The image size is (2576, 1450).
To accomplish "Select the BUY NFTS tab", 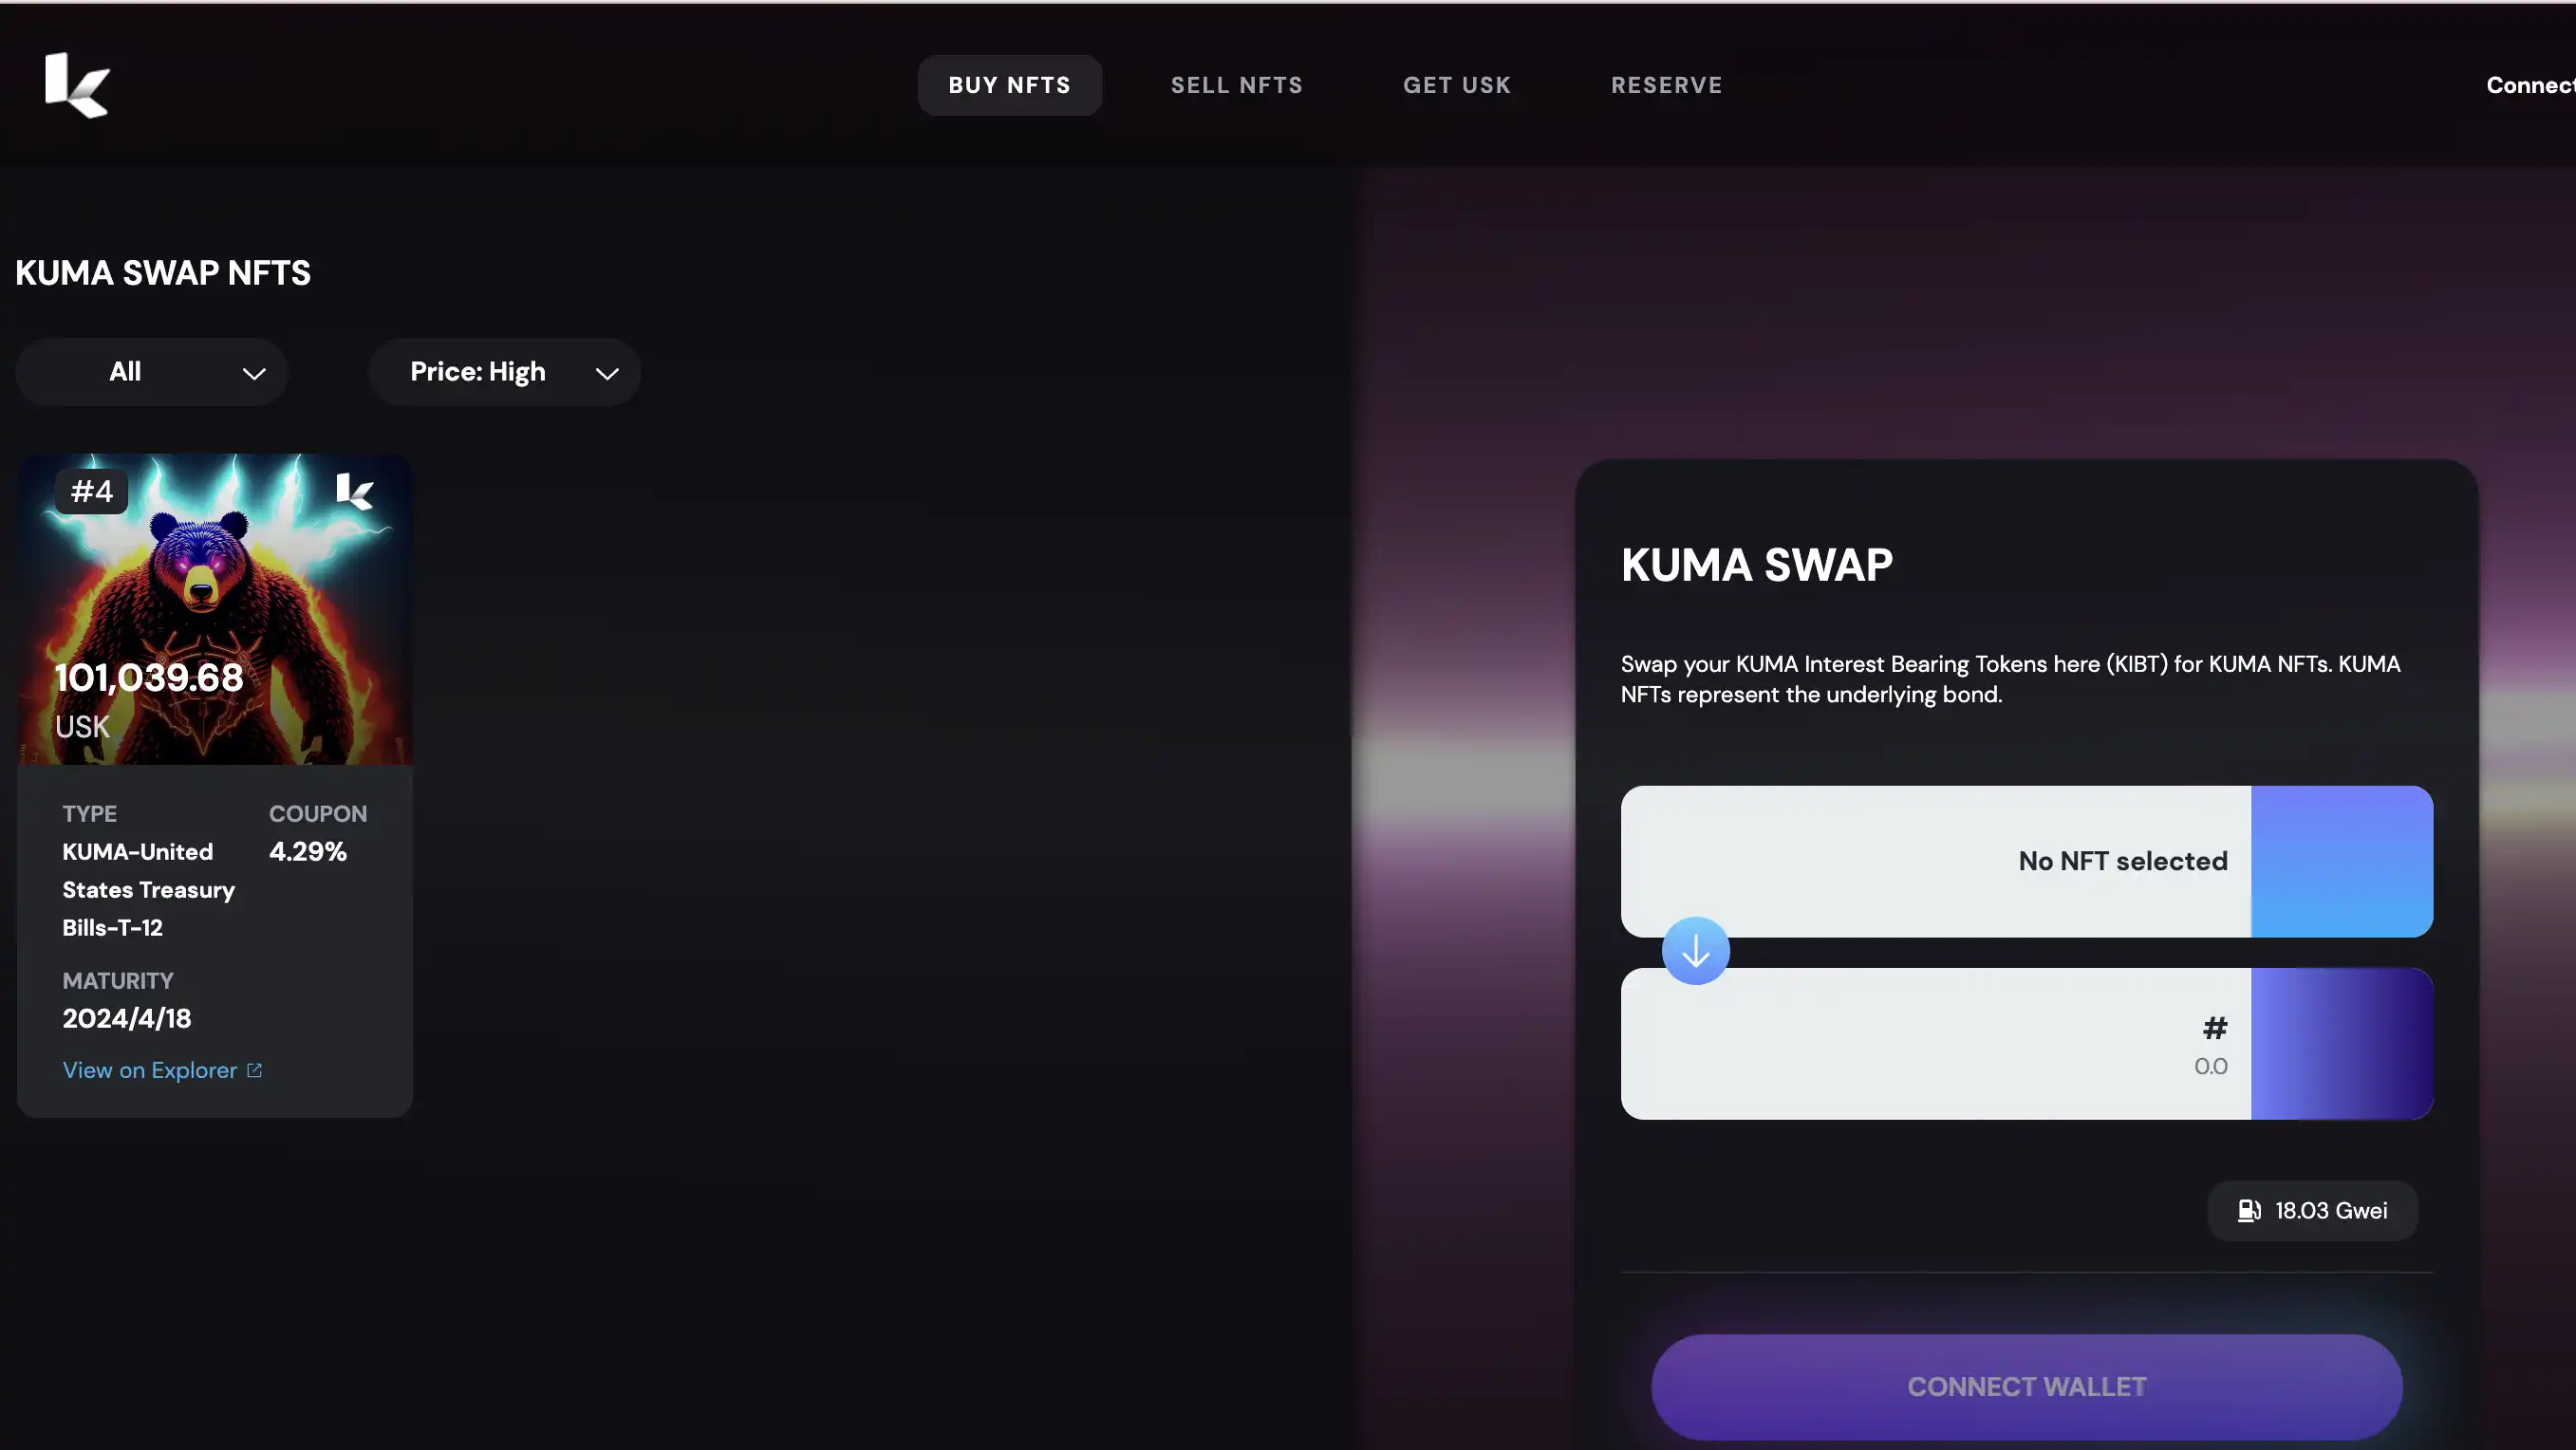I will 1008,84.
